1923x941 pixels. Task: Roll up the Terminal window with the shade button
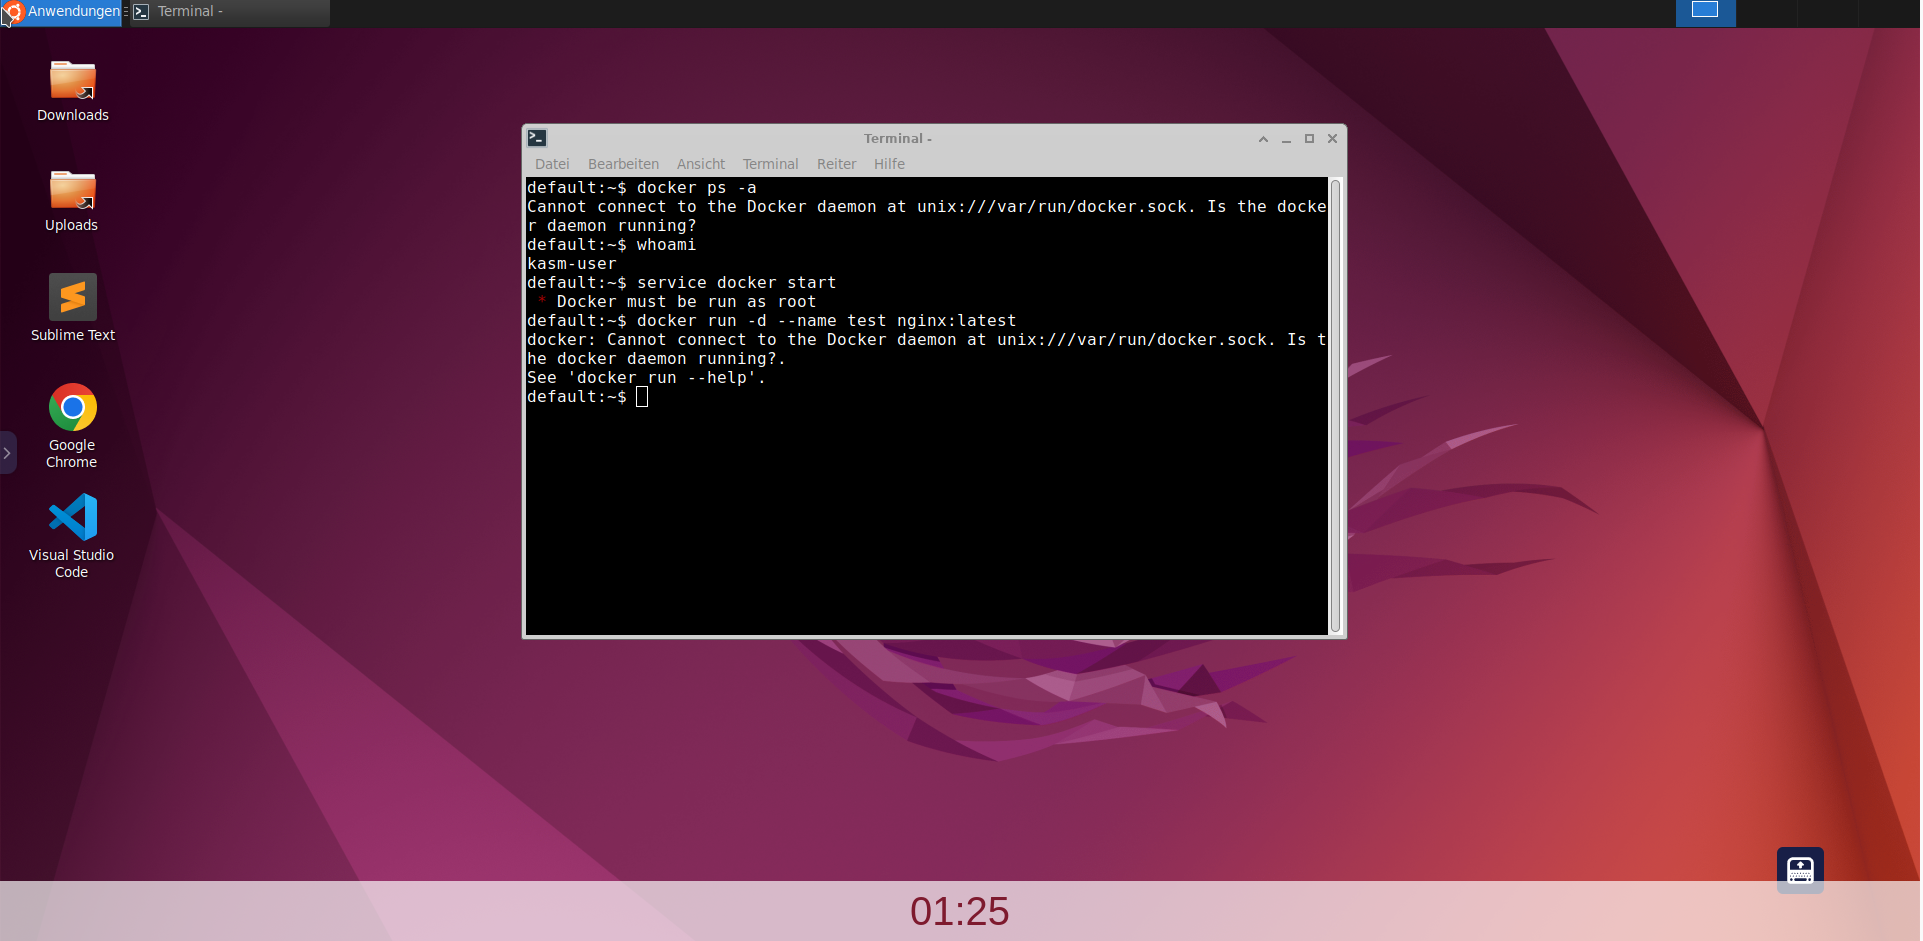tap(1263, 139)
